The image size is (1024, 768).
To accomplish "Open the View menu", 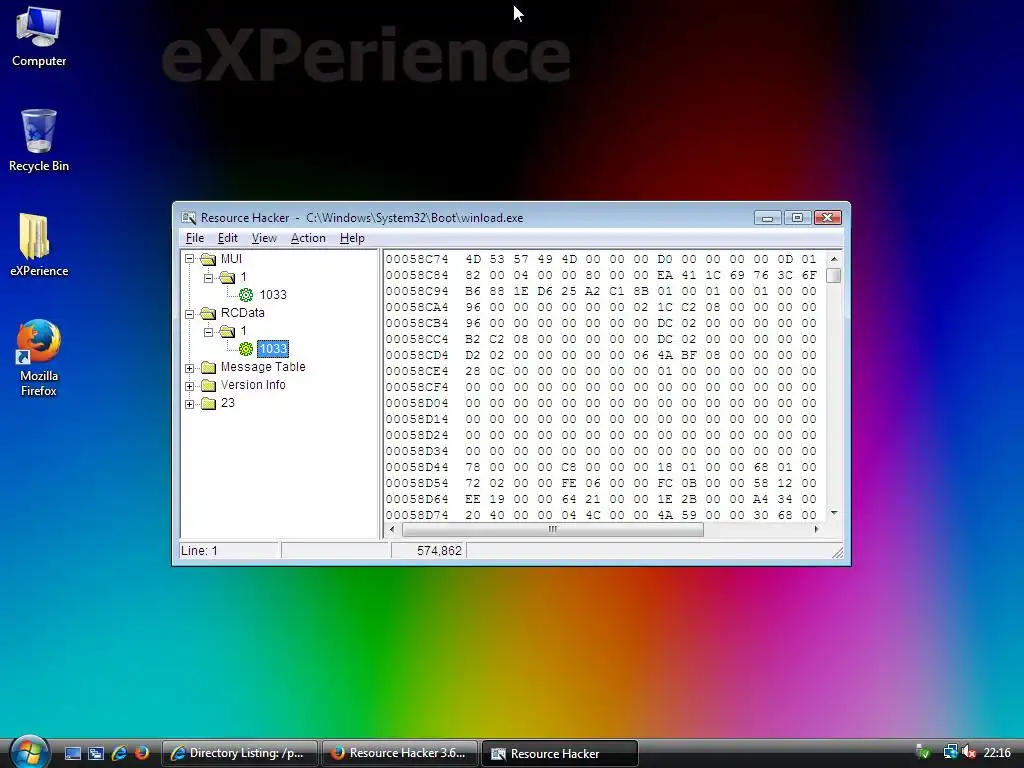I will click(x=264, y=238).
